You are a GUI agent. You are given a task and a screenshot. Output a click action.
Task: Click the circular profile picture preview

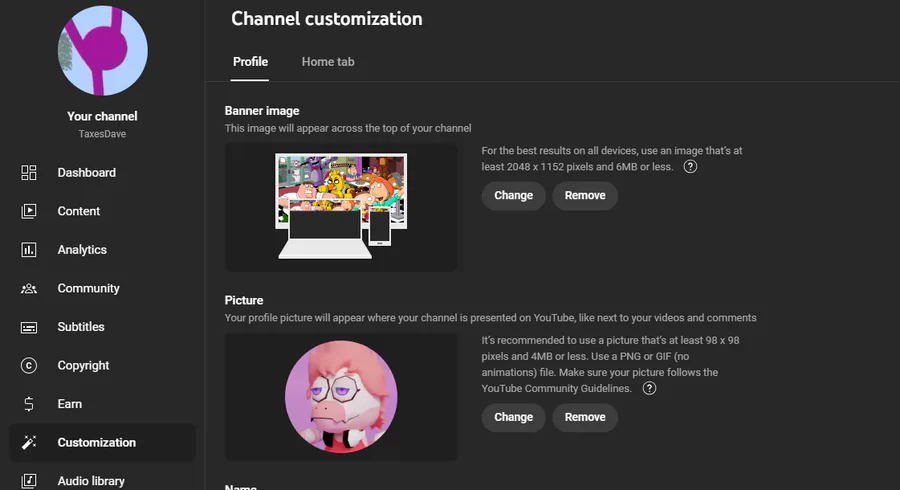point(341,396)
